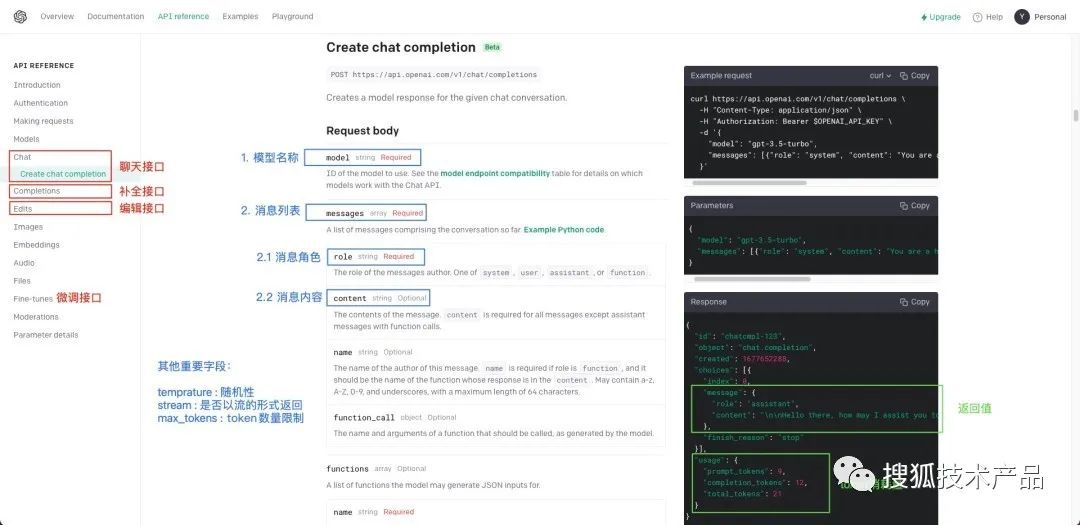The height and width of the screenshot is (525, 1080).
Task: Go to the Examples tab
Action: click(x=240, y=17)
